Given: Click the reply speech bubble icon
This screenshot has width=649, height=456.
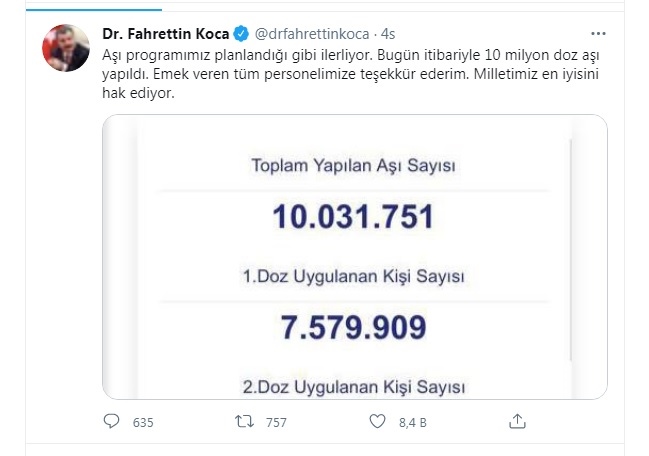Looking at the screenshot, I should pyautogui.click(x=112, y=421).
